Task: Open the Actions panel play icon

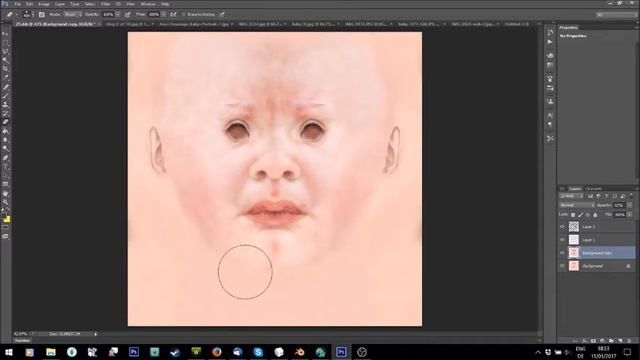Action: [550, 42]
